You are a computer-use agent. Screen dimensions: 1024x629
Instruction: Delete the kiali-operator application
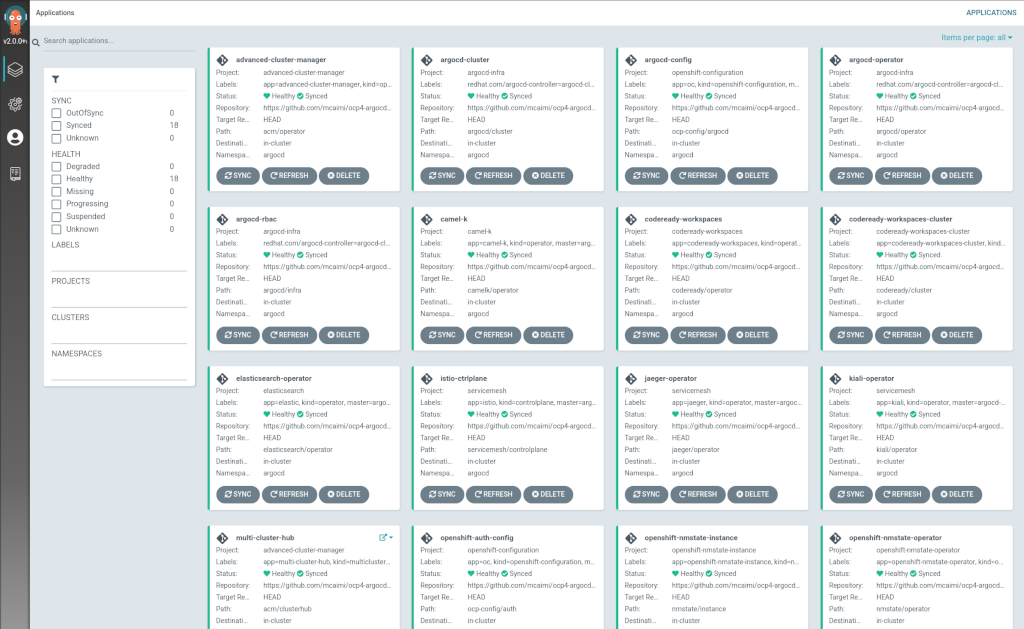coord(957,494)
